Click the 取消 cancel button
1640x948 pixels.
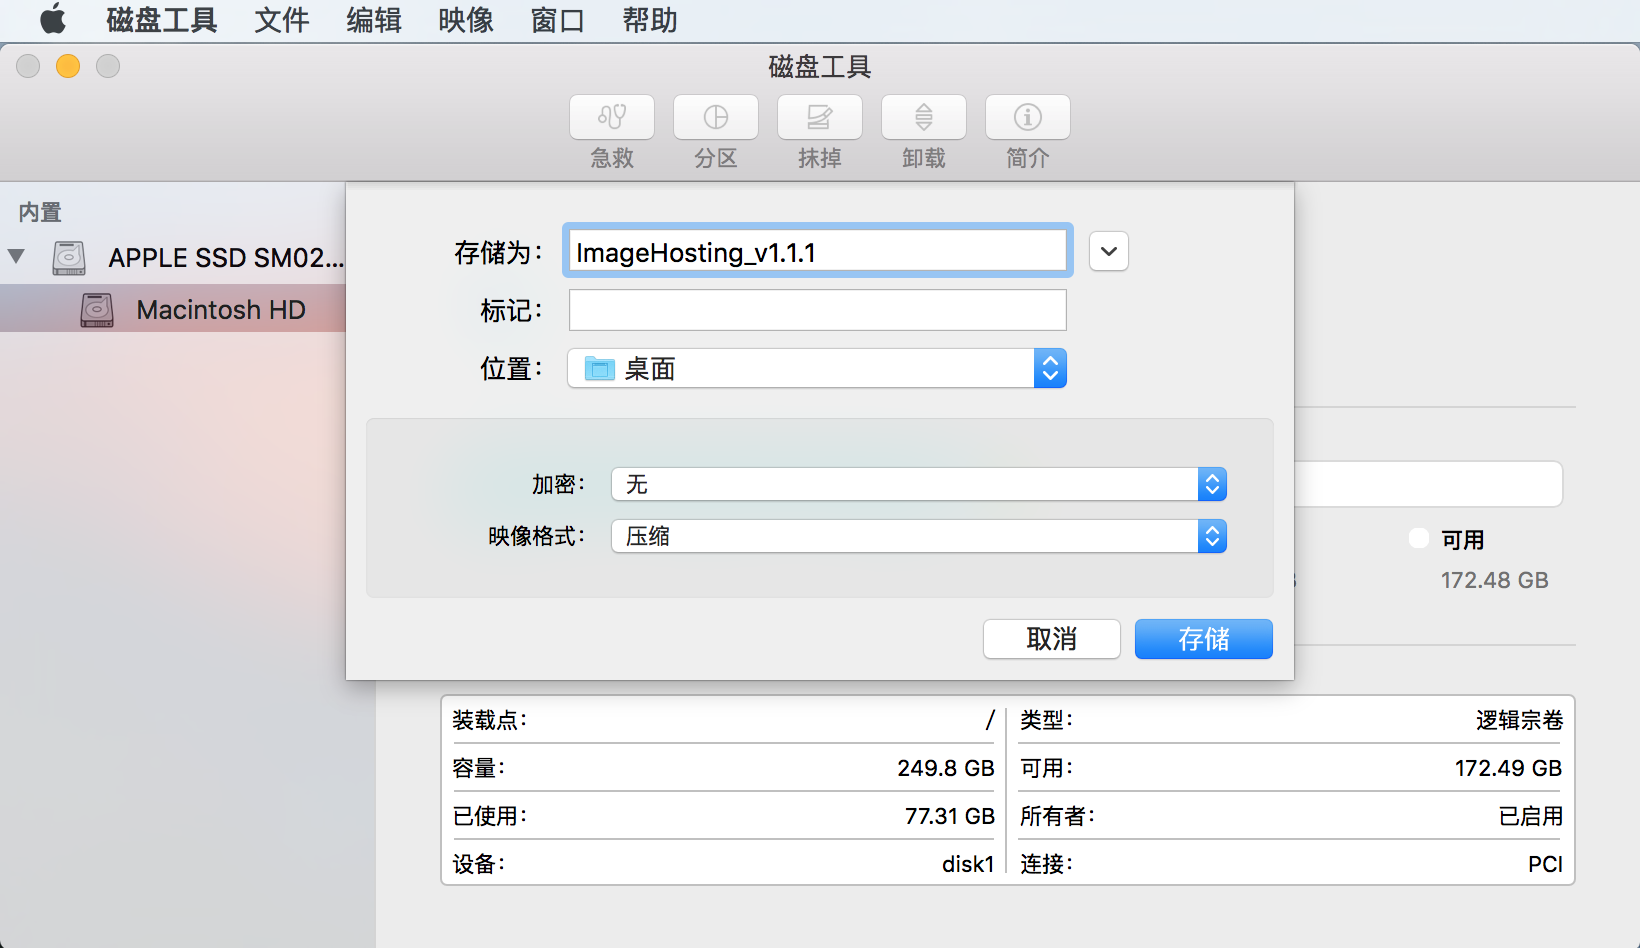(1052, 639)
